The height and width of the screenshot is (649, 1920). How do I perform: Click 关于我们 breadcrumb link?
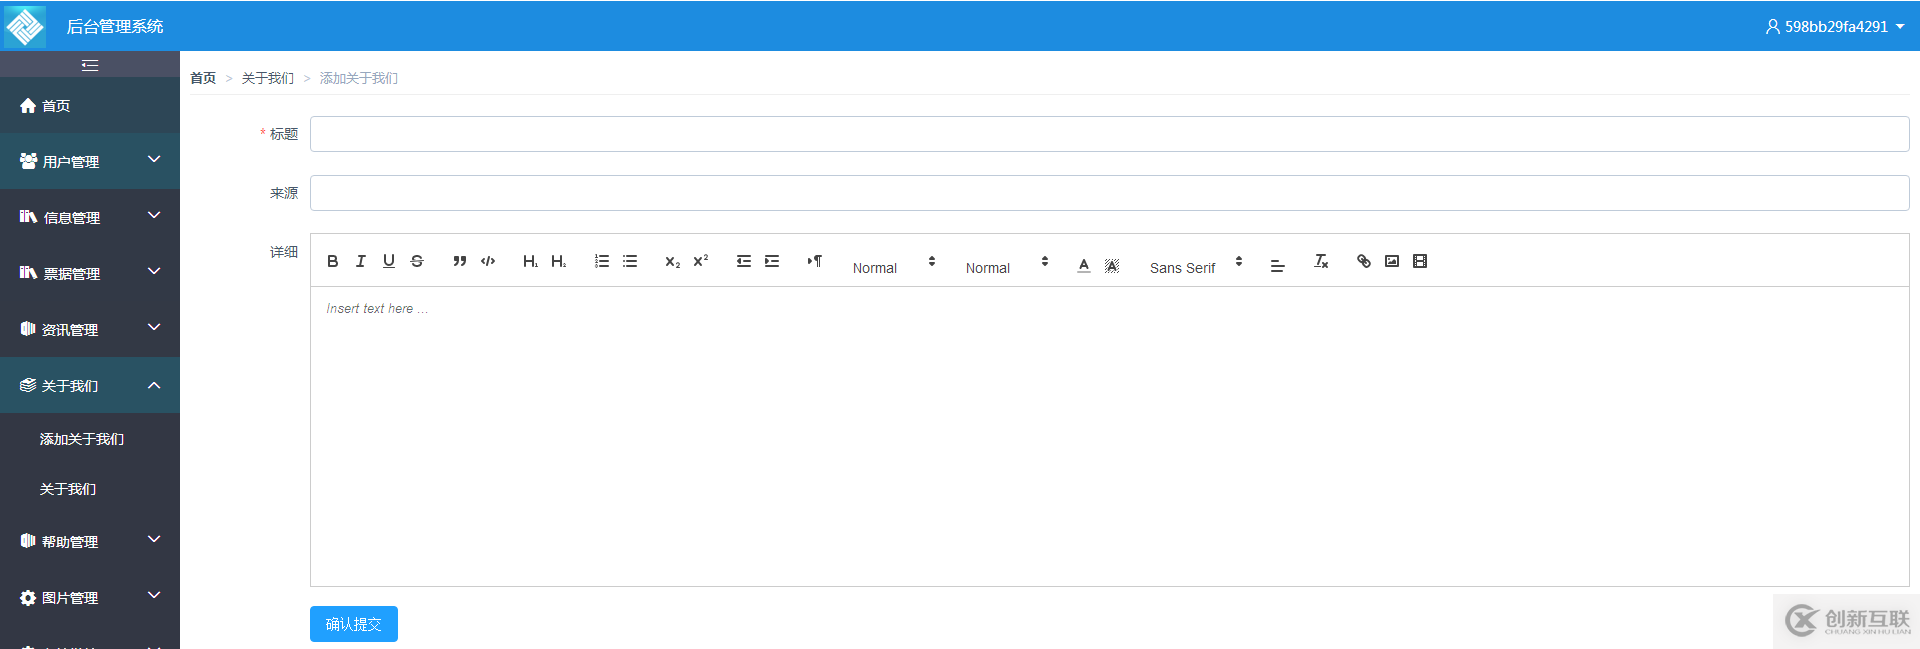(x=268, y=78)
